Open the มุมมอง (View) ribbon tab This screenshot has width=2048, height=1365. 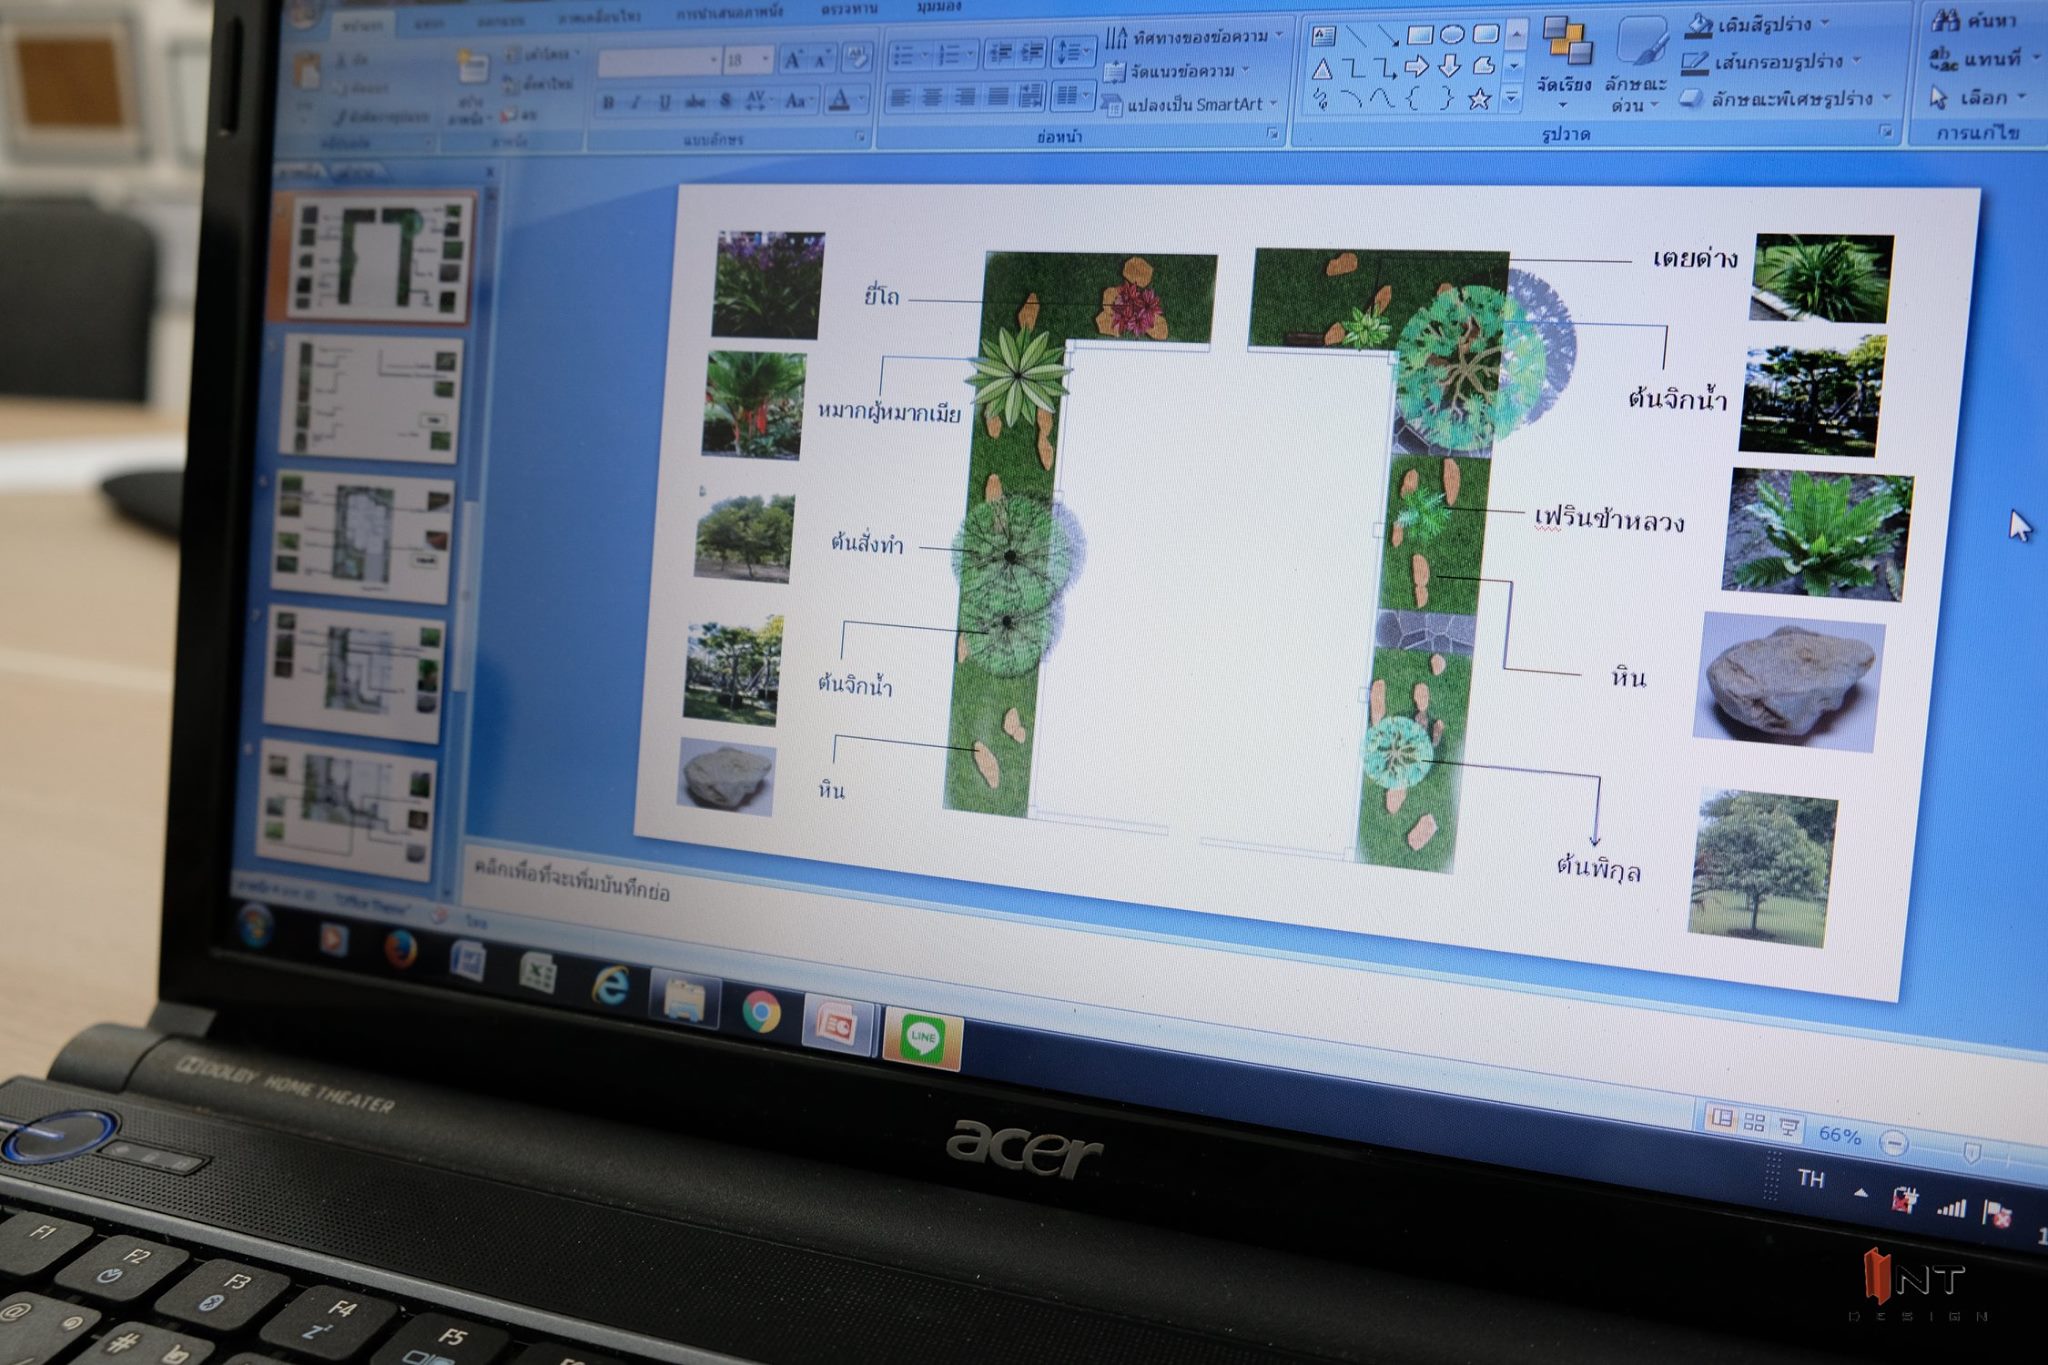(939, 7)
